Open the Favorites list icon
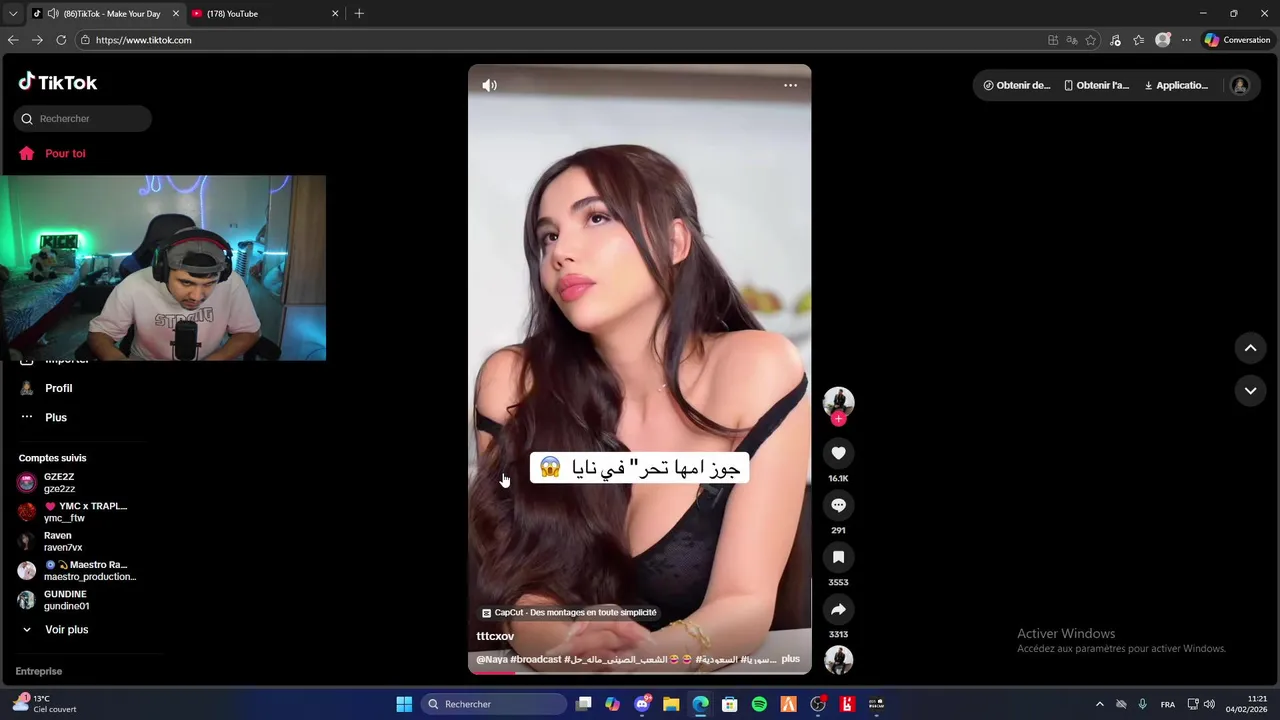The image size is (1280, 720). point(1138,40)
